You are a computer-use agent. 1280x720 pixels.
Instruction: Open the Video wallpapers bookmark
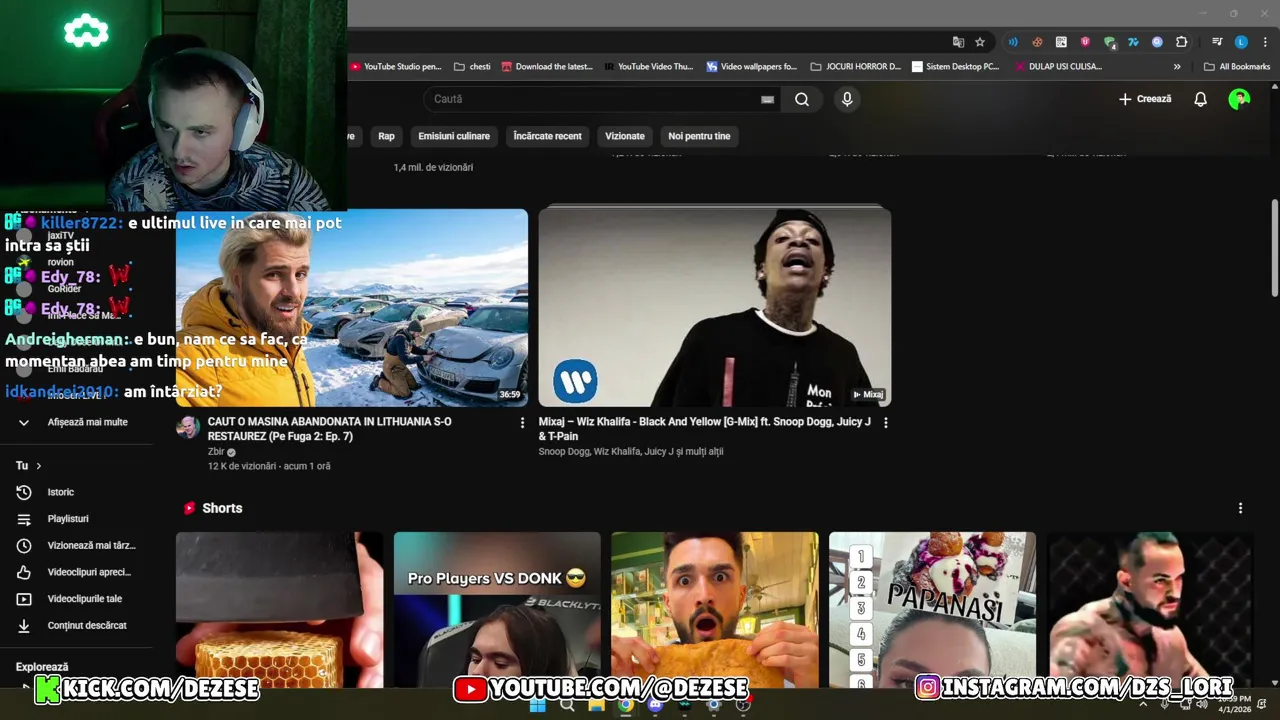point(752,67)
